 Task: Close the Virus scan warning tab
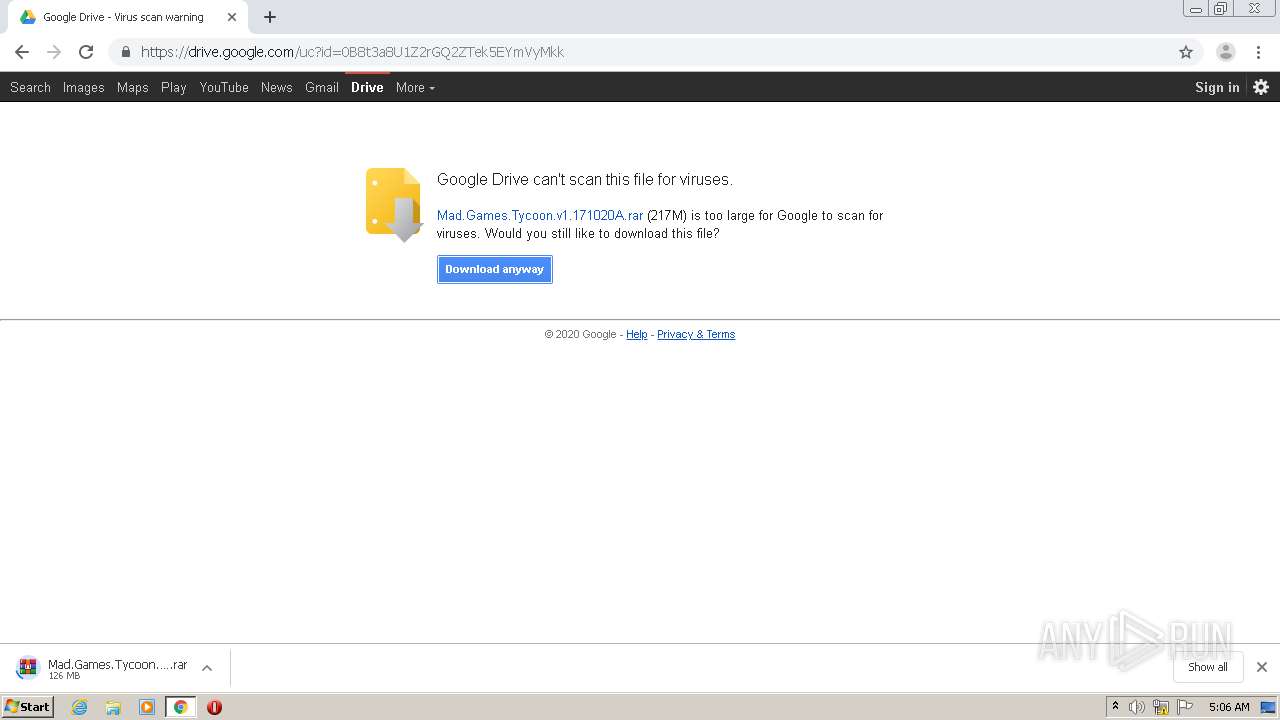click(232, 17)
